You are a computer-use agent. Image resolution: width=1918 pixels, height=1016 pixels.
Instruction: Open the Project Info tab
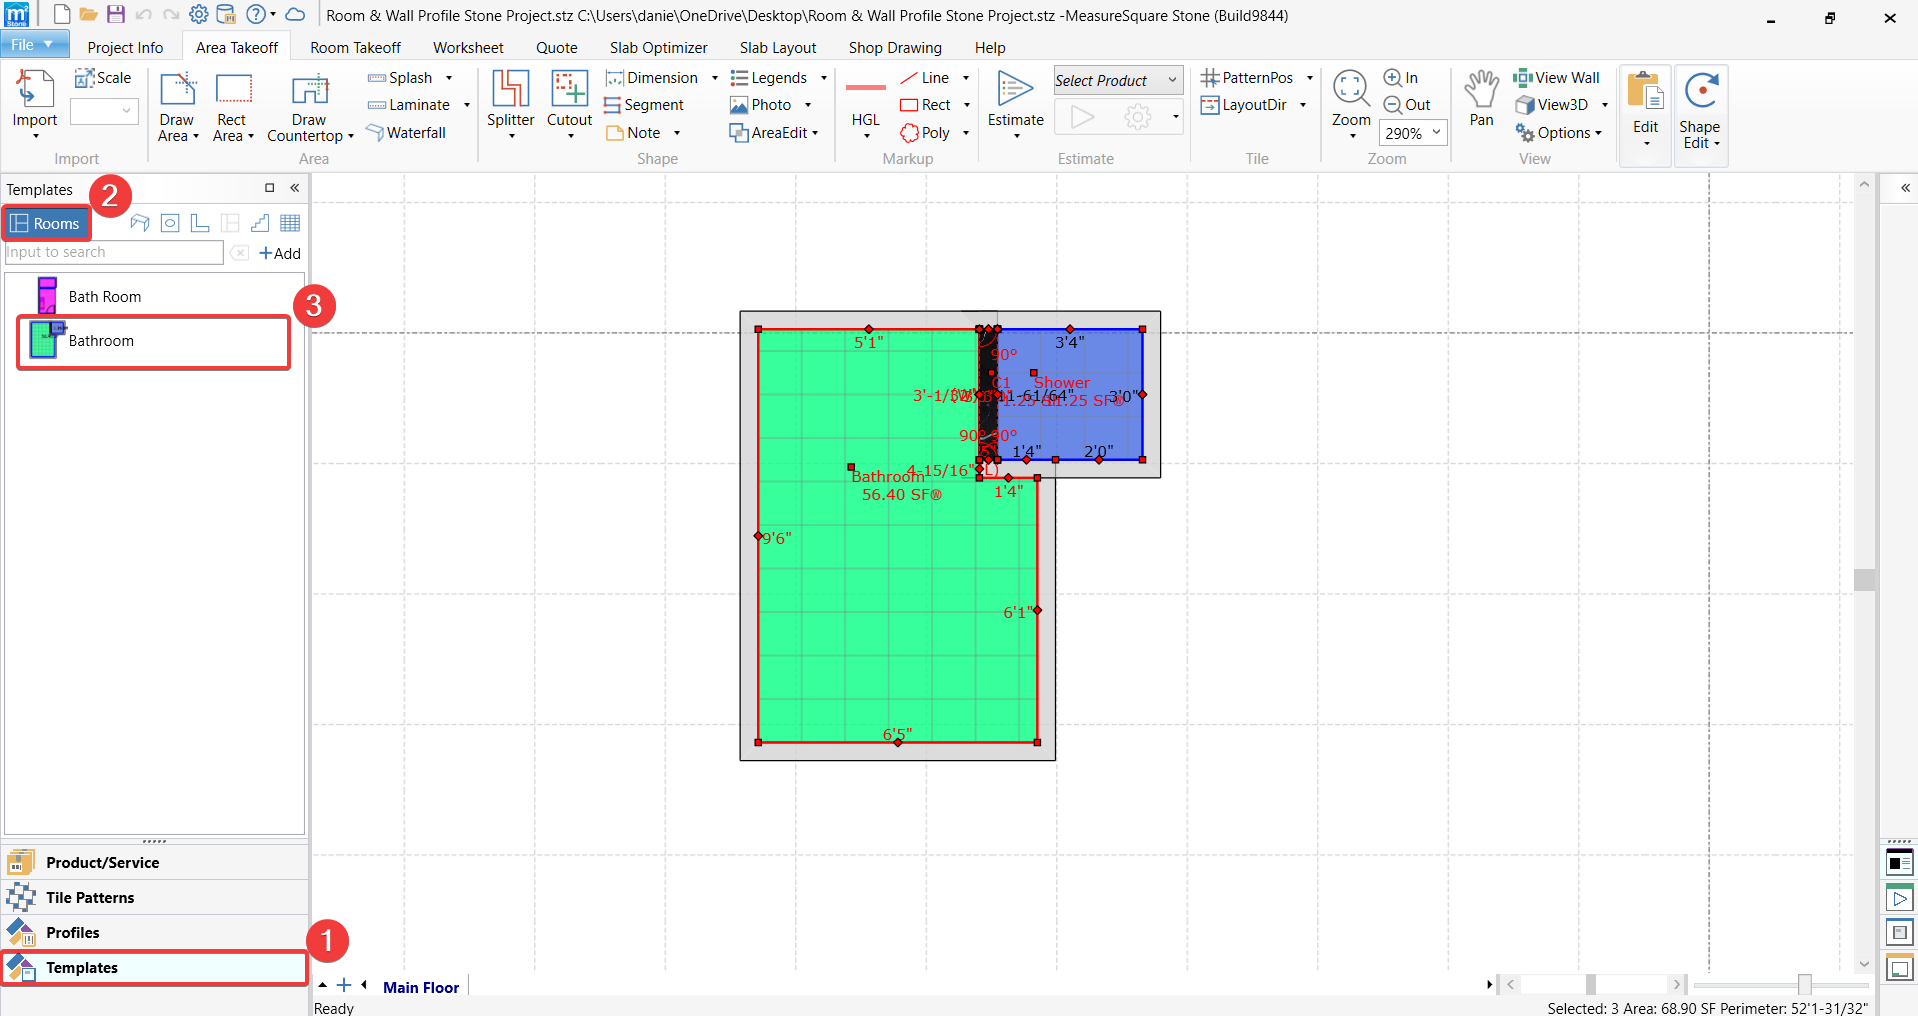(x=125, y=47)
